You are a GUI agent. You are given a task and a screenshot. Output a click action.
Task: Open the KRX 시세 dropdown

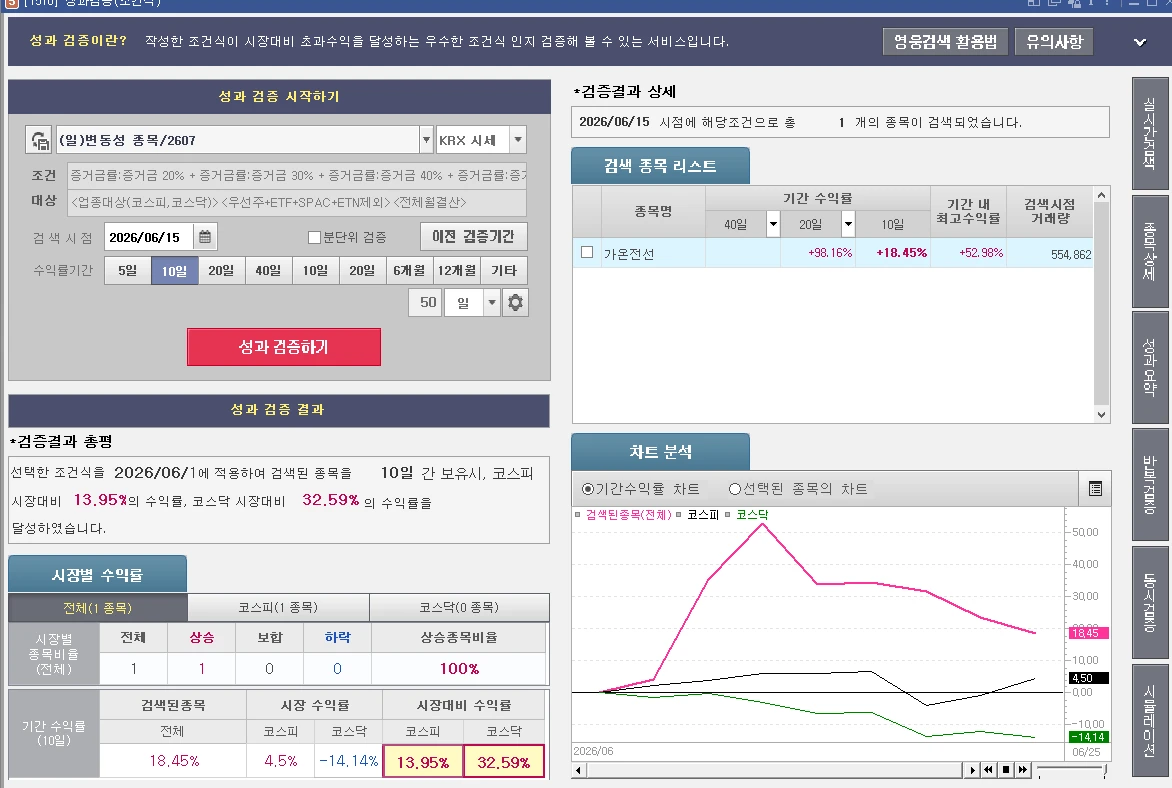click(x=517, y=140)
